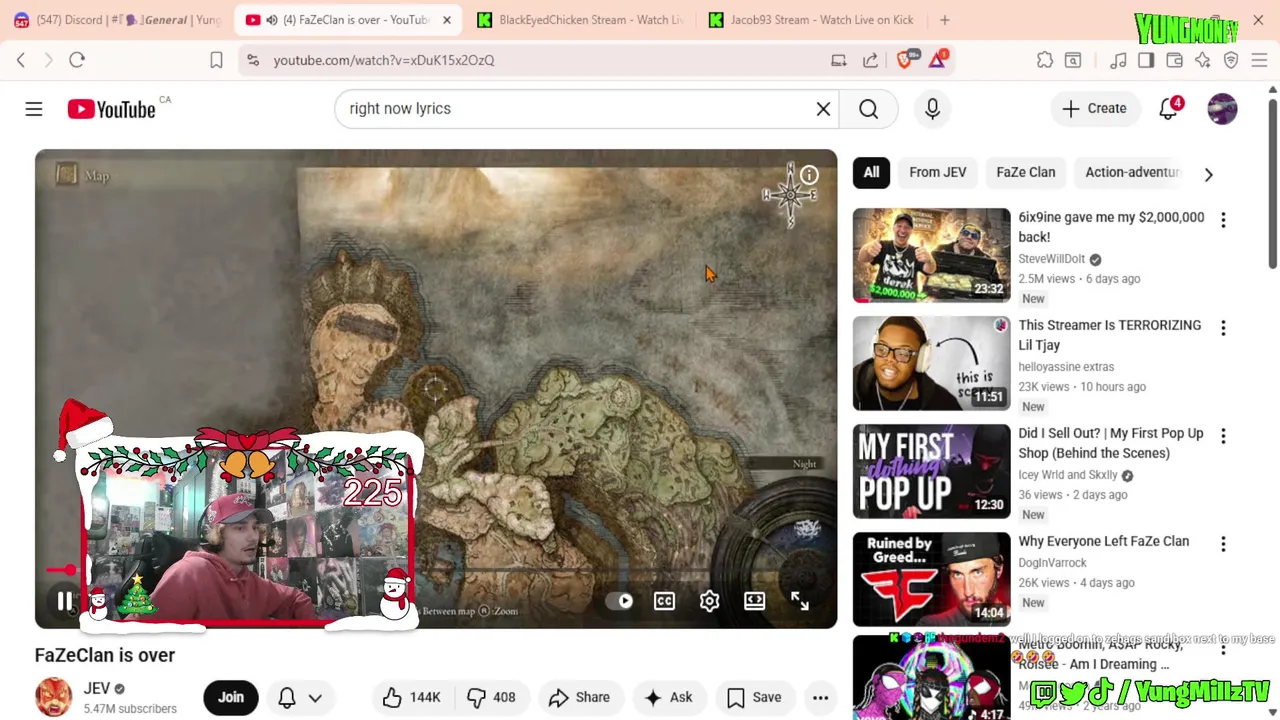Open Streamer TERRORIZING Lil Tjay thumbnail
Viewport: 1280px width, 720px height.
[931, 363]
